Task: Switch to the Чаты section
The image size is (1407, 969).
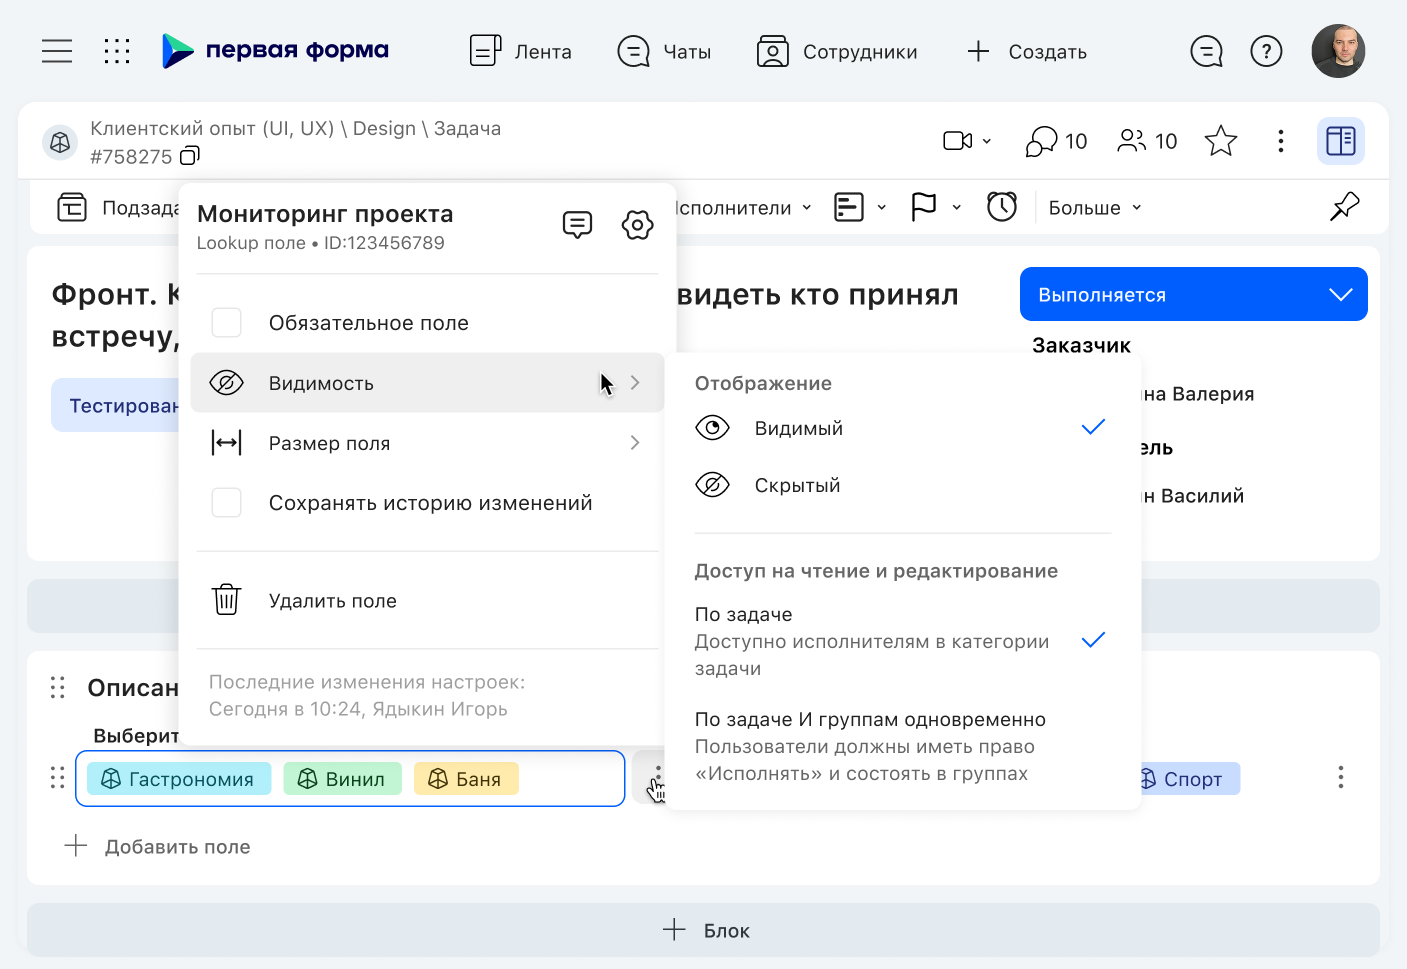Action: [665, 51]
